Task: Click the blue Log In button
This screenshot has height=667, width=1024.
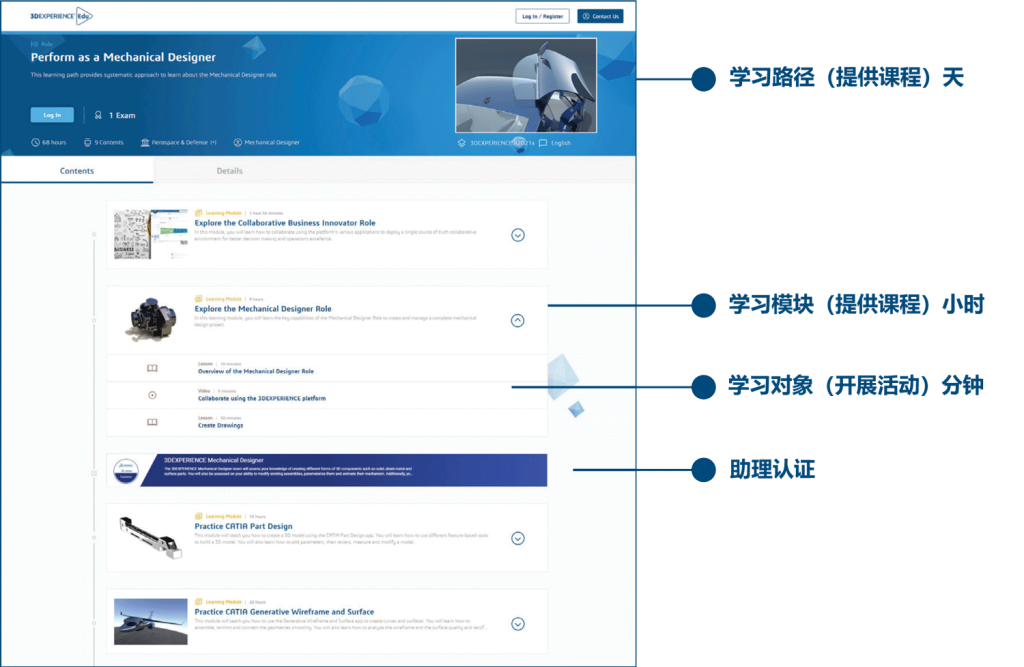Action: [x=52, y=115]
